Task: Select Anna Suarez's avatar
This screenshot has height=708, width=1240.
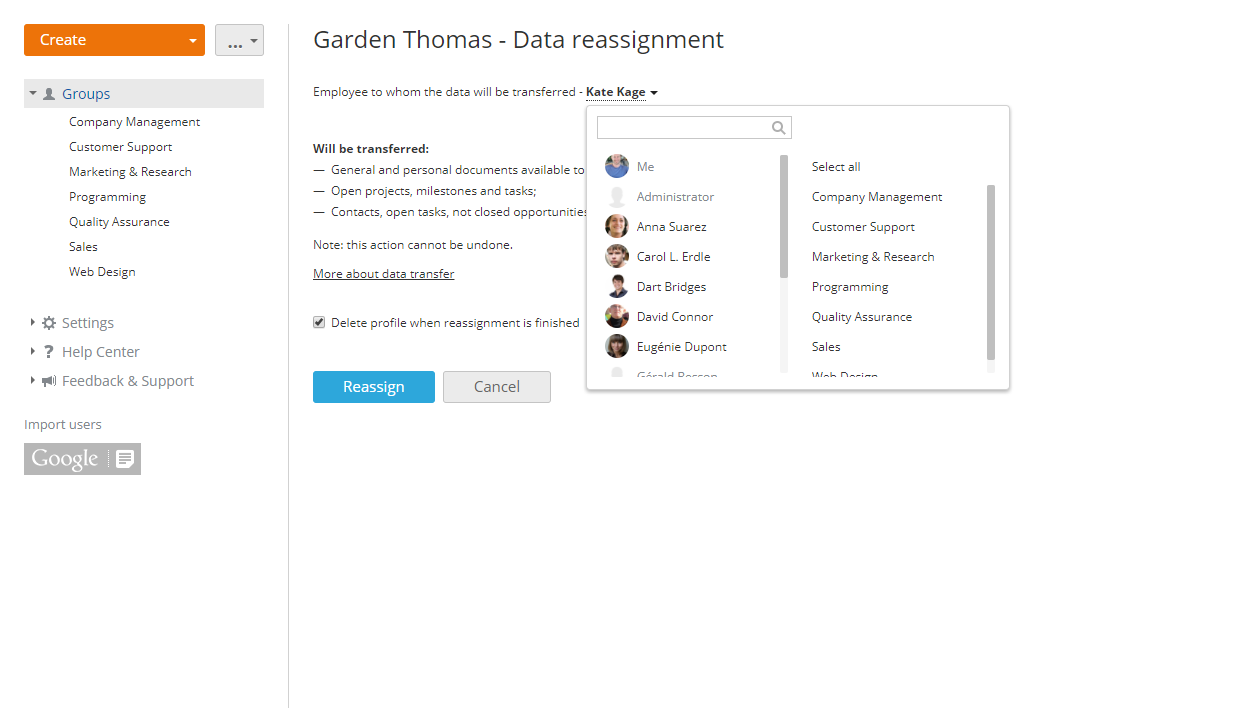Action: pos(617,226)
